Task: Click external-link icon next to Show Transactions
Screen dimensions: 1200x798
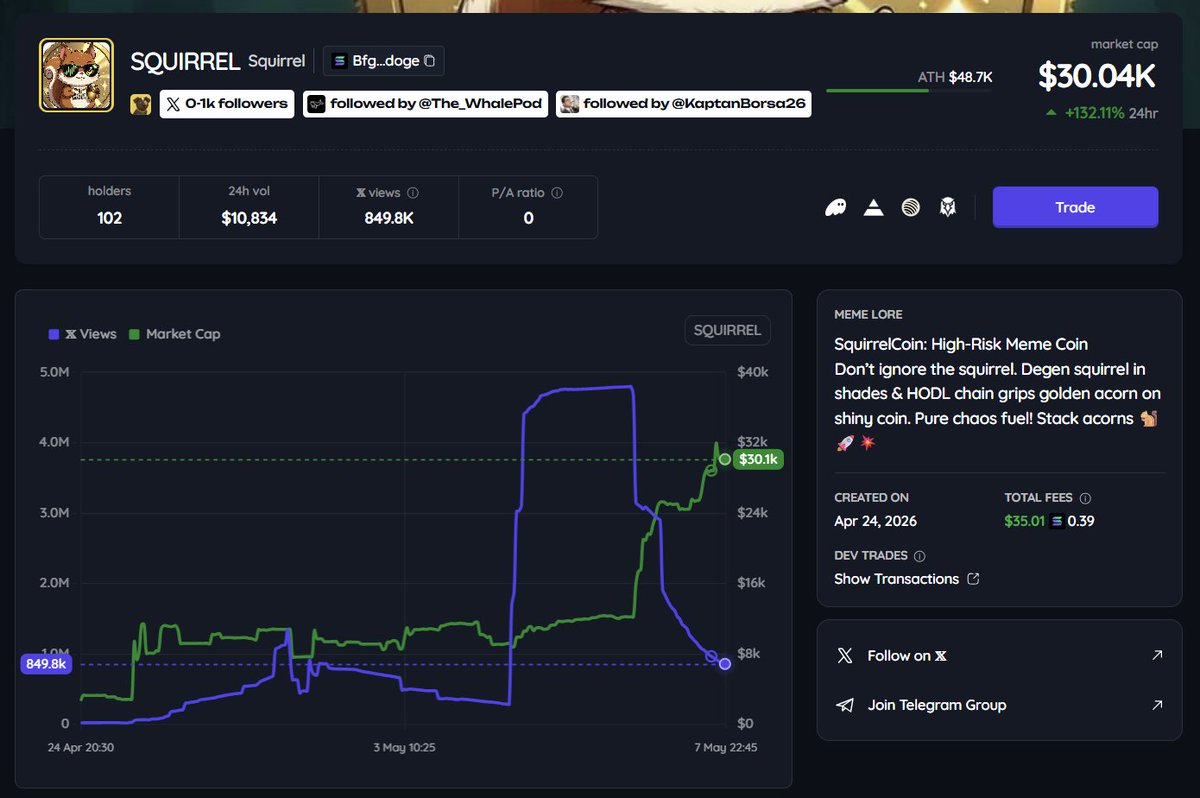Action: (x=973, y=579)
